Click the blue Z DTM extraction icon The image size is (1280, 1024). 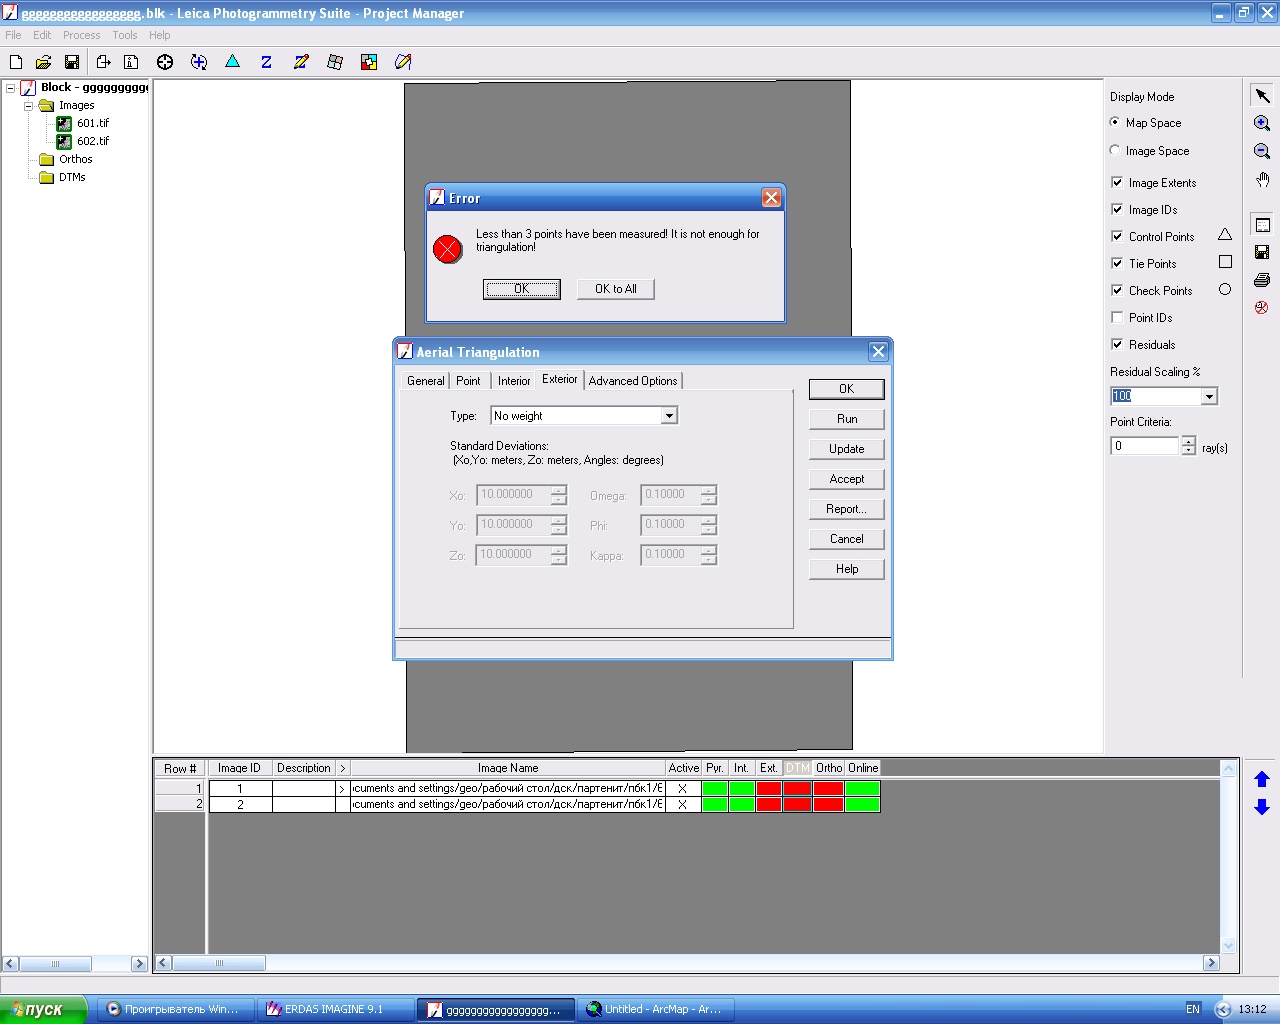tap(266, 62)
